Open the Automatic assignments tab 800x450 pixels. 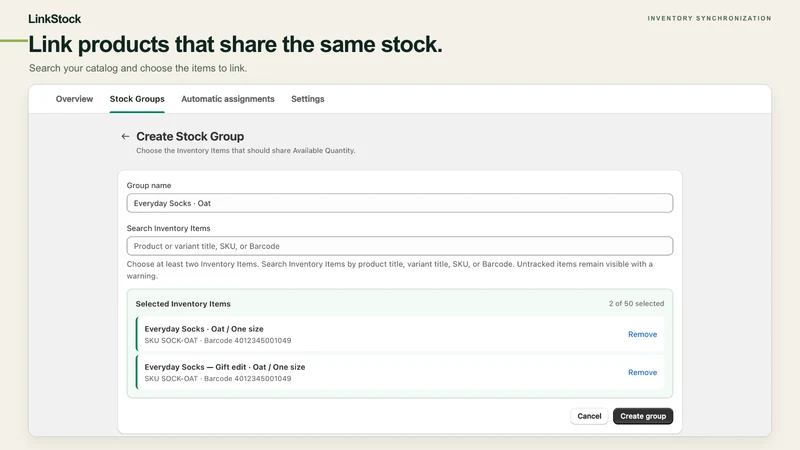pyautogui.click(x=228, y=99)
